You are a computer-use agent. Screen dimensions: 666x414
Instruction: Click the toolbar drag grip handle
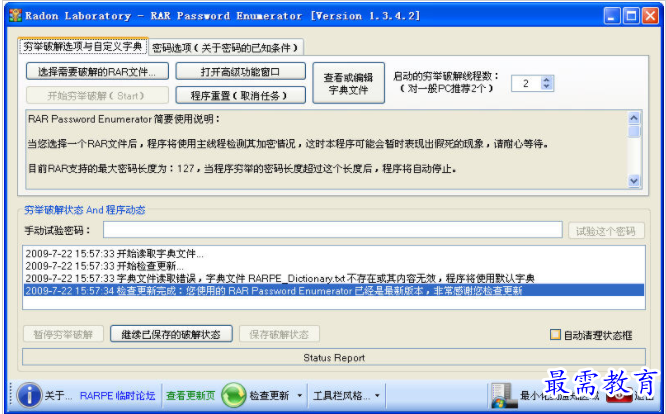[11, 395]
